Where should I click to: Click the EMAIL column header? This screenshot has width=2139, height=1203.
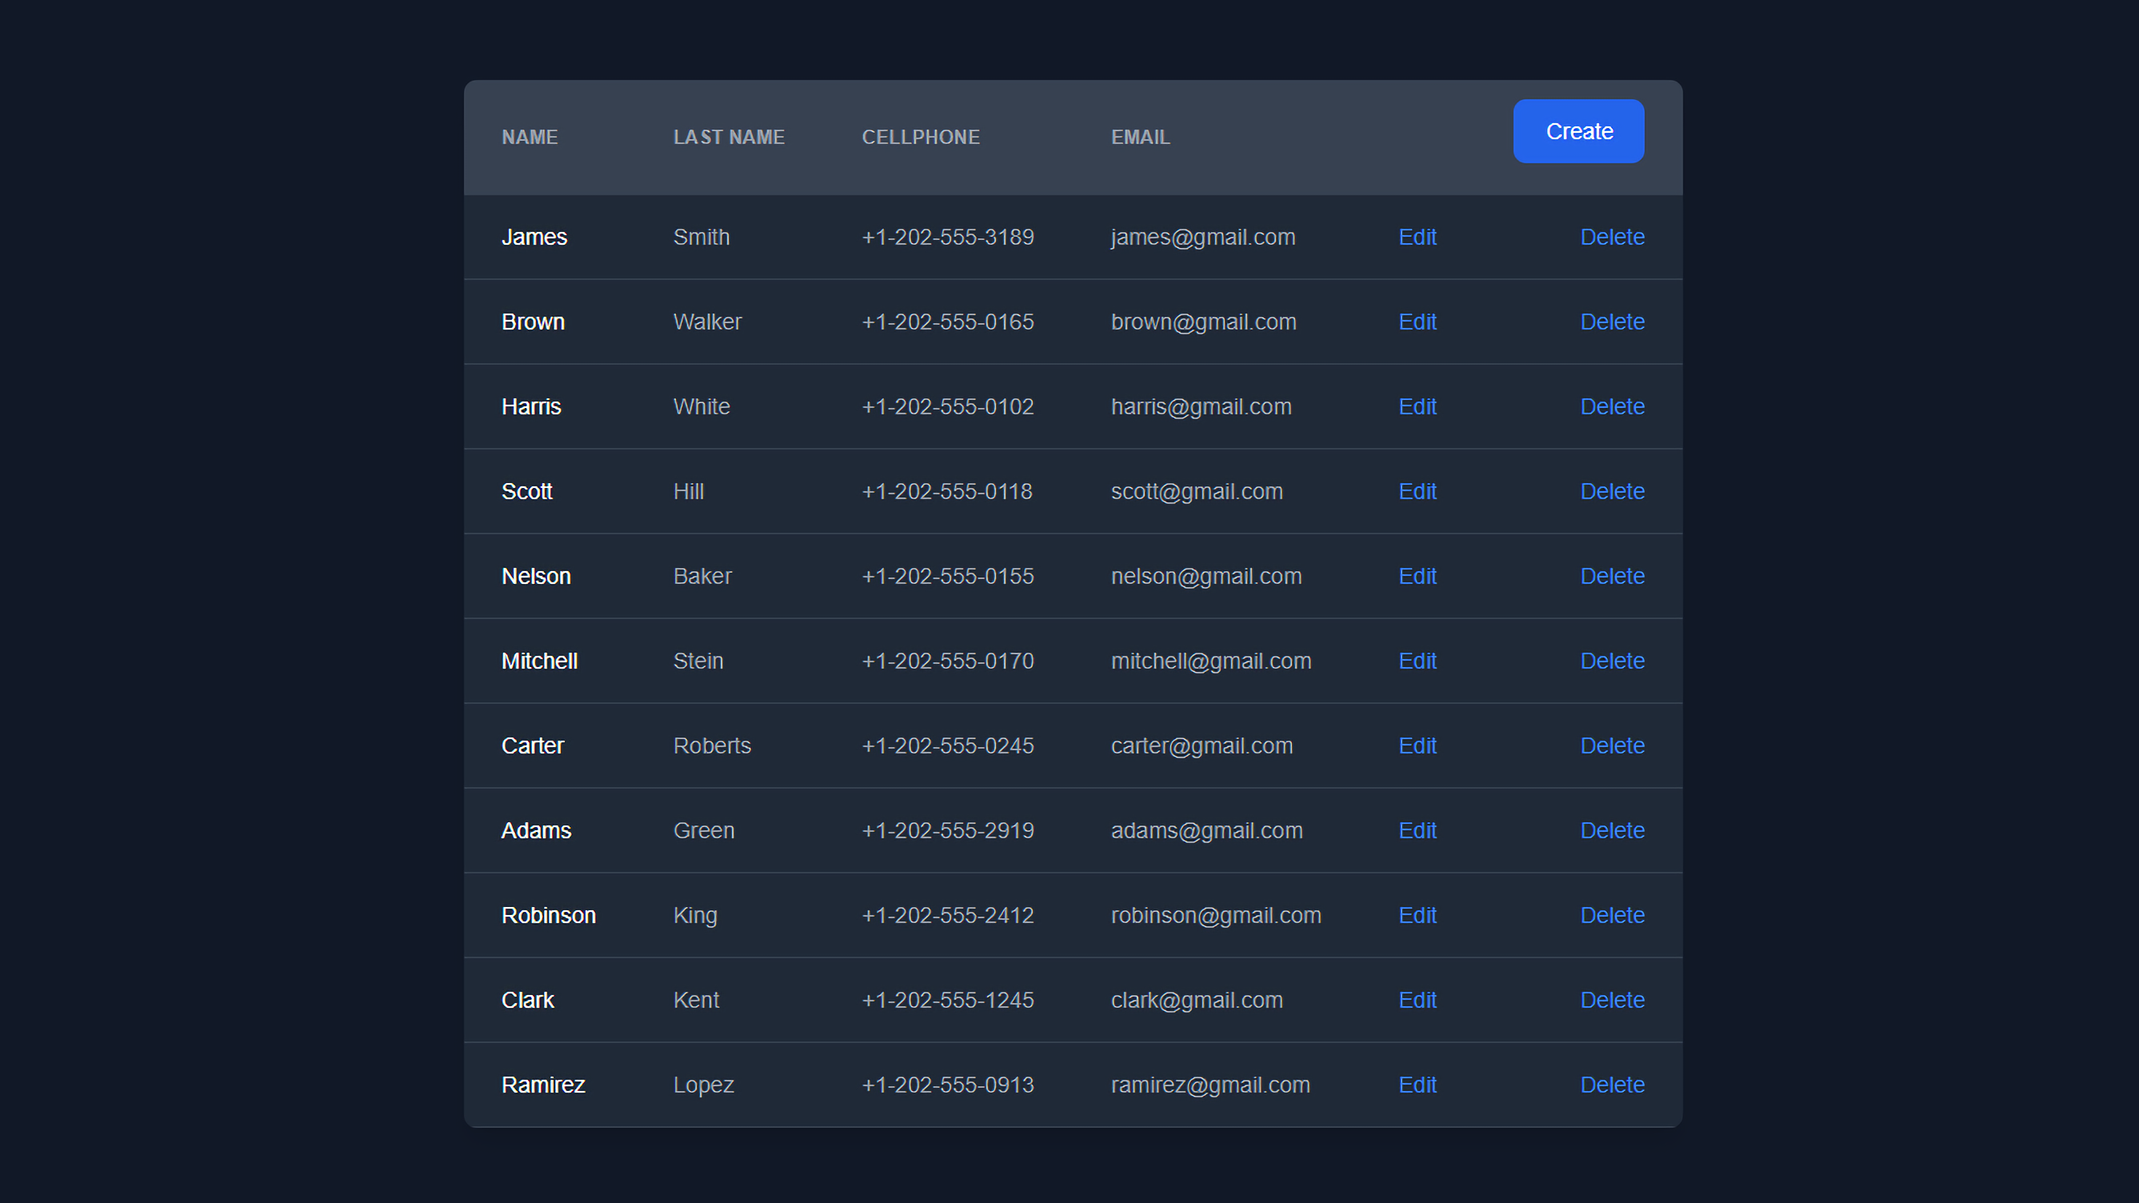tap(1140, 137)
